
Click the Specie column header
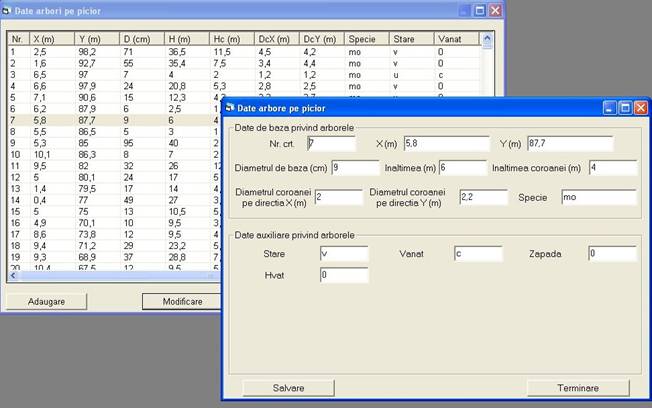point(366,39)
